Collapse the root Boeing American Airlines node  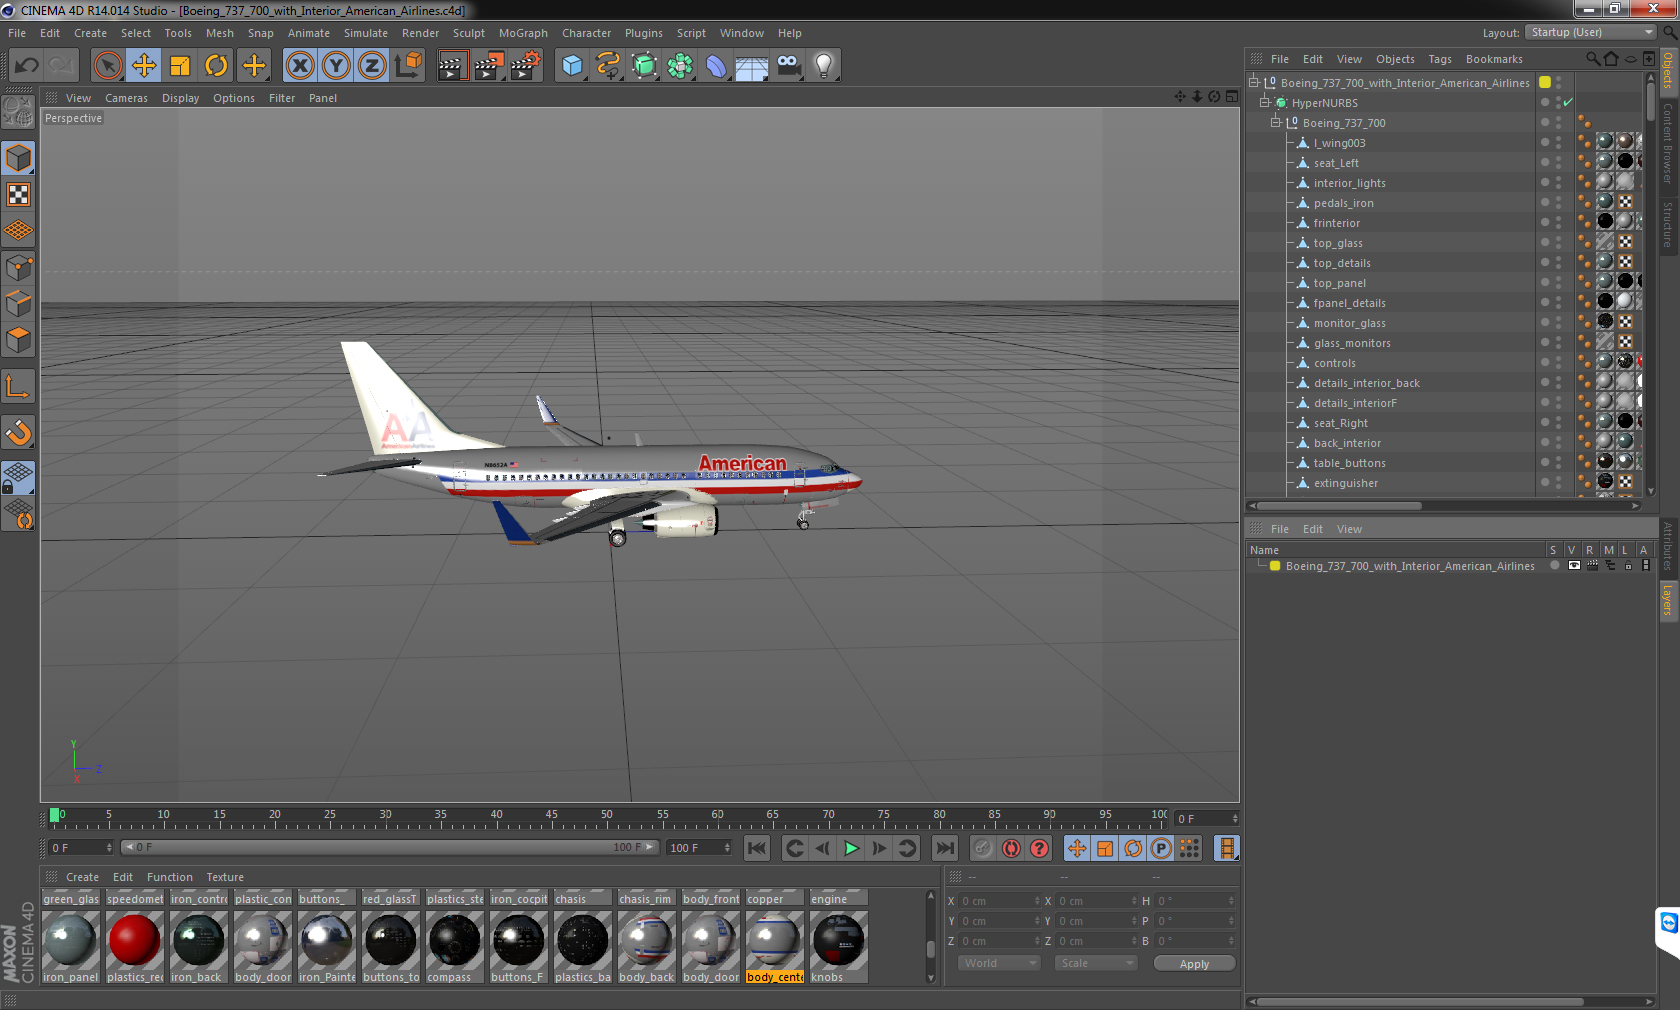[1253, 82]
